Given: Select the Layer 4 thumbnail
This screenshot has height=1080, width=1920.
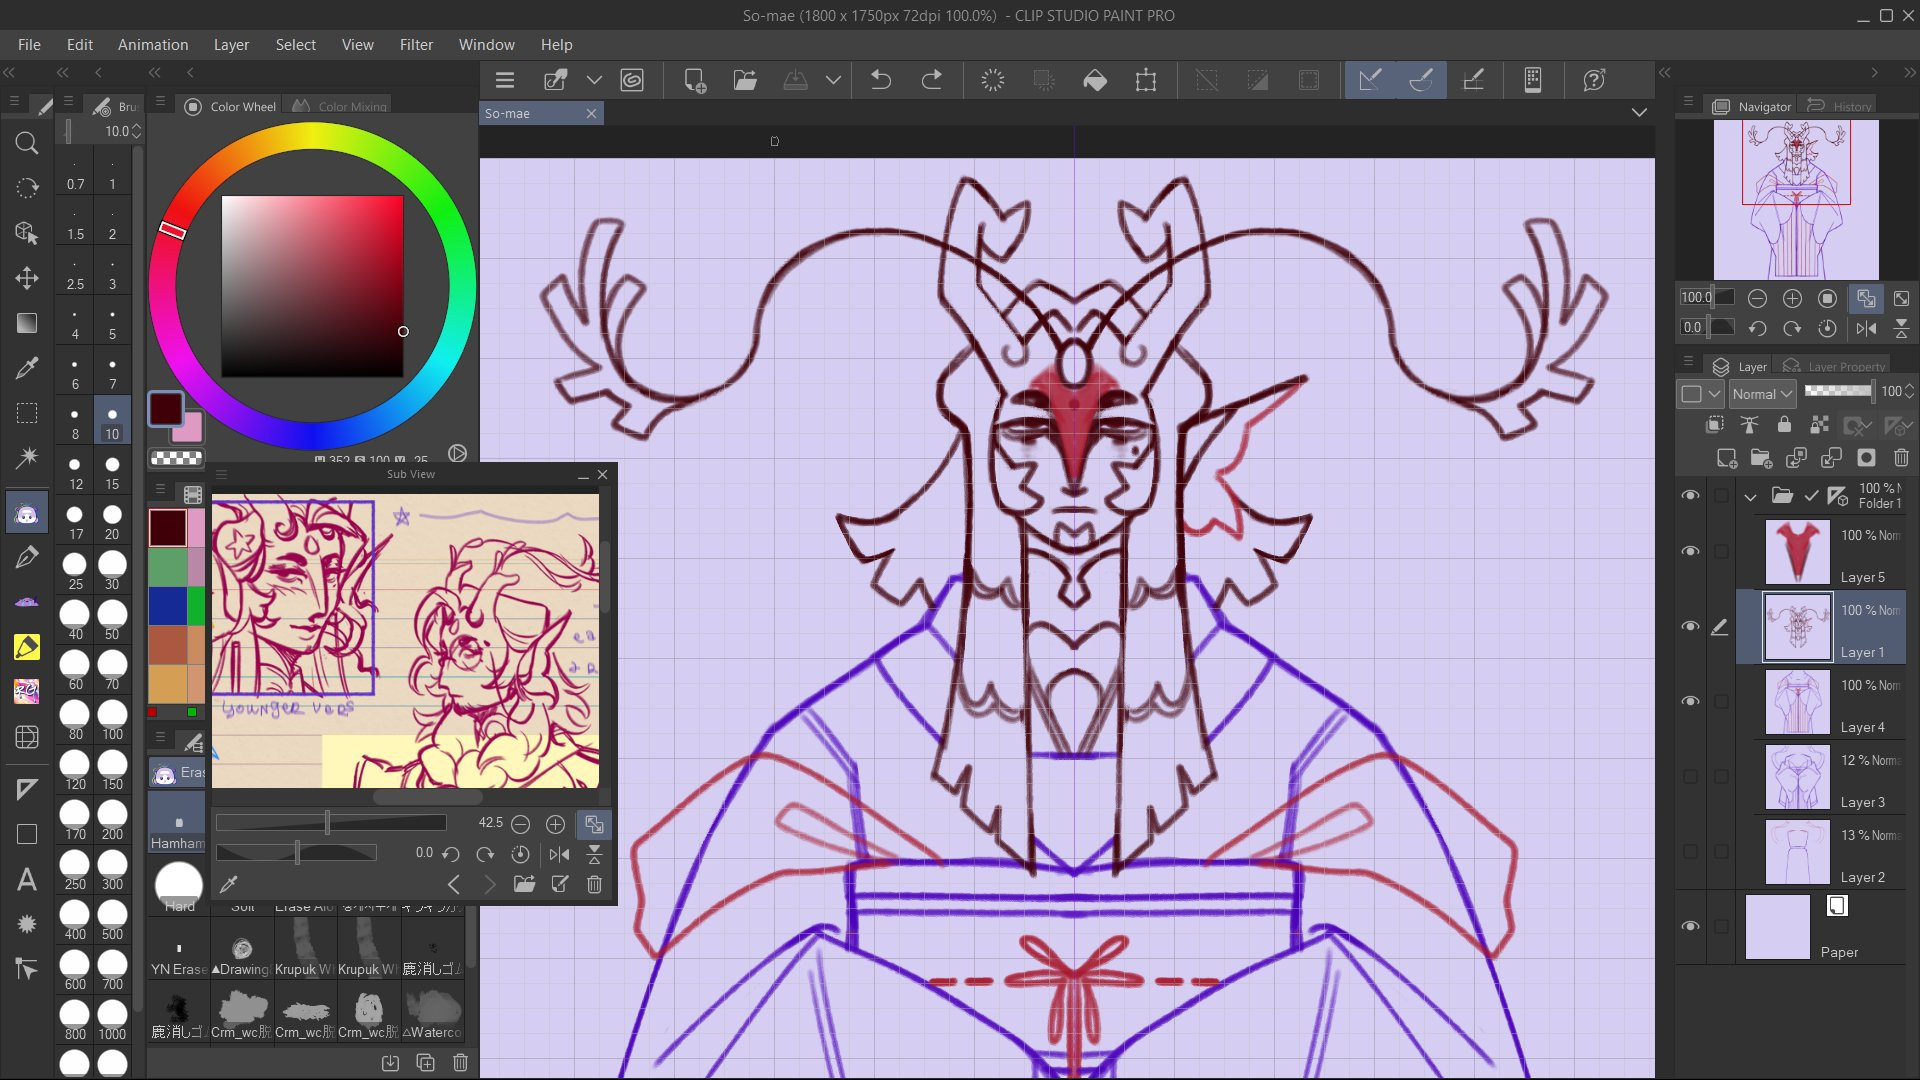Looking at the screenshot, I should click(x=1797, y=702).
